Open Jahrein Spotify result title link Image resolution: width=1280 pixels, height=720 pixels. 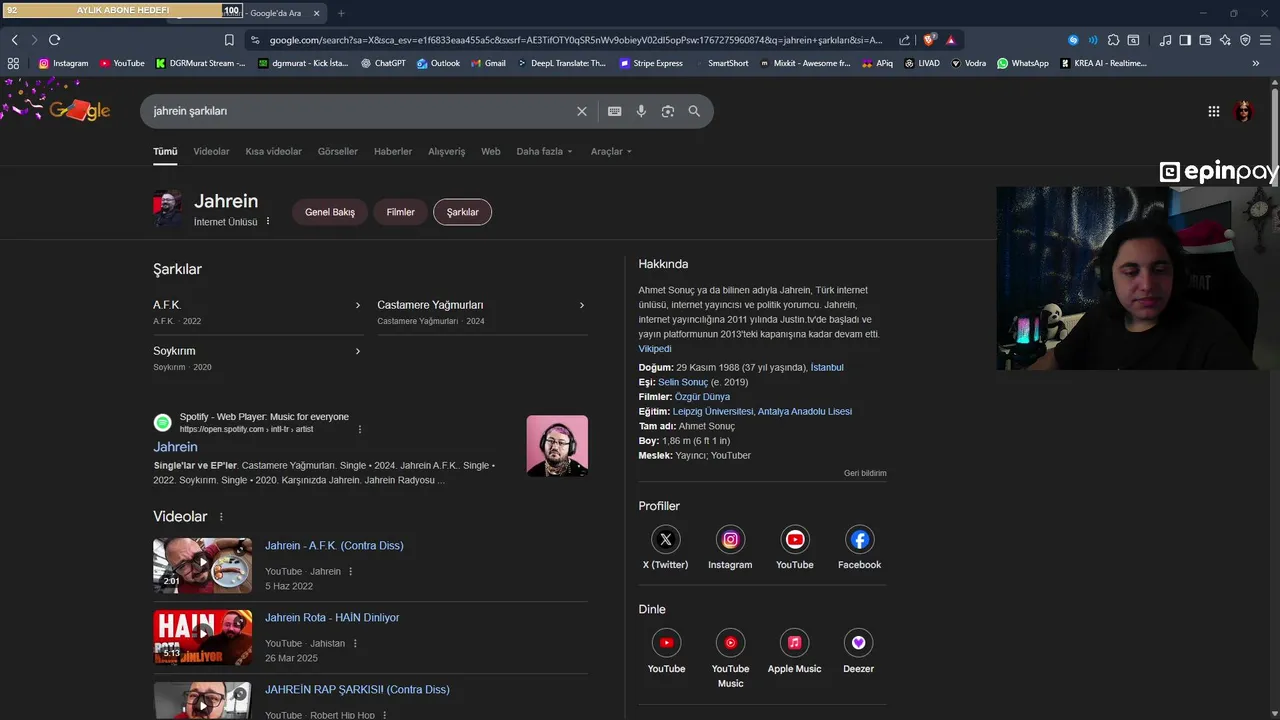pyautogui.click(x=175, y=447)
